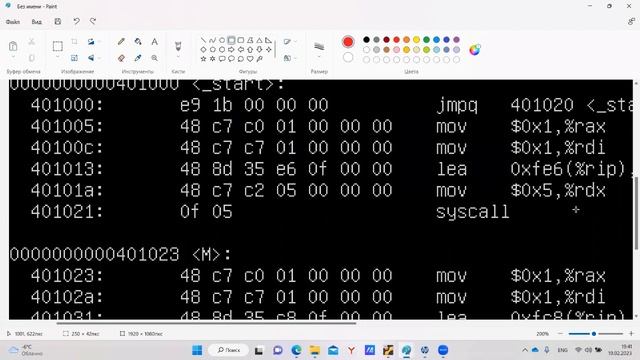This screenshot has width=640, height=360.
Task: Pick the orange color swatch
Action: pyautogui.click(x=406, y=40)
